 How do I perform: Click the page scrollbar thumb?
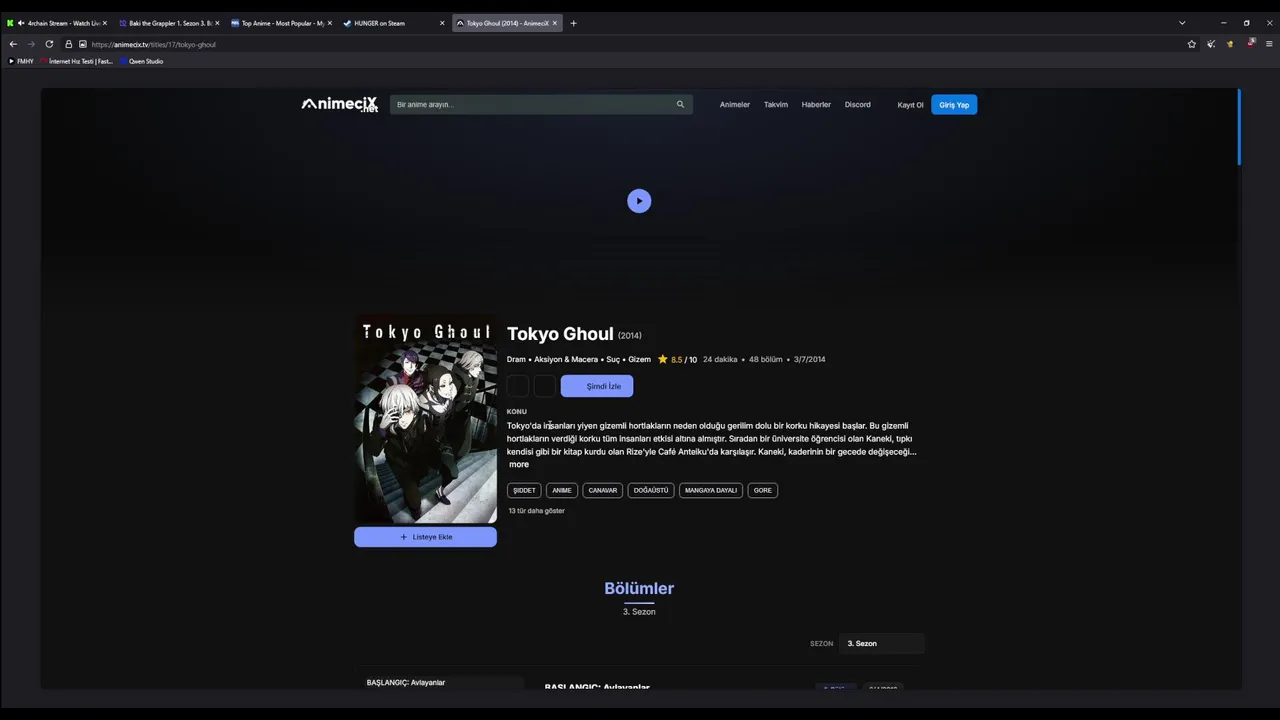point(1239,127)
